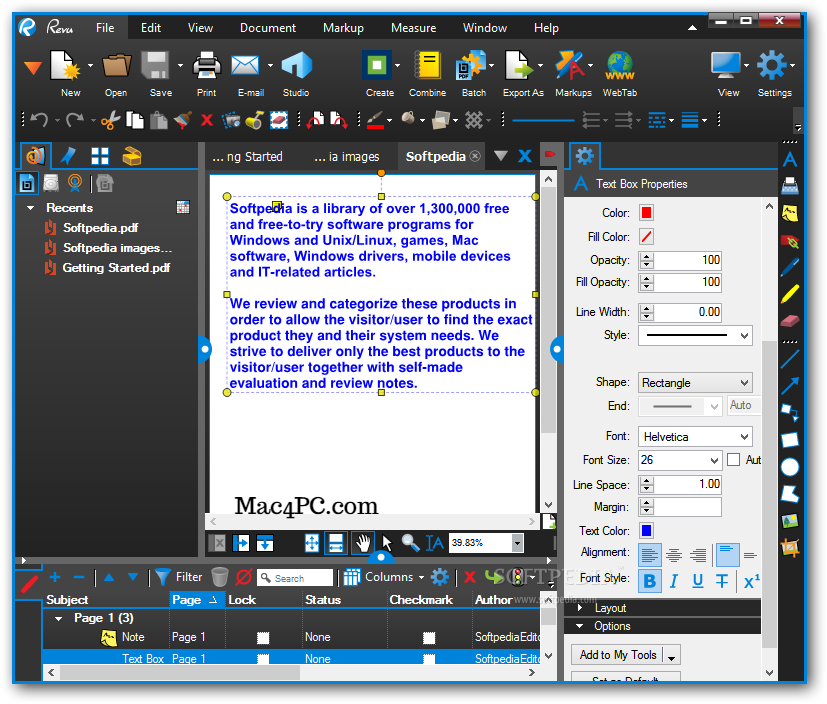
Task: Open the Font Size dropdown showing 26
Action: [x=679, y=460]
